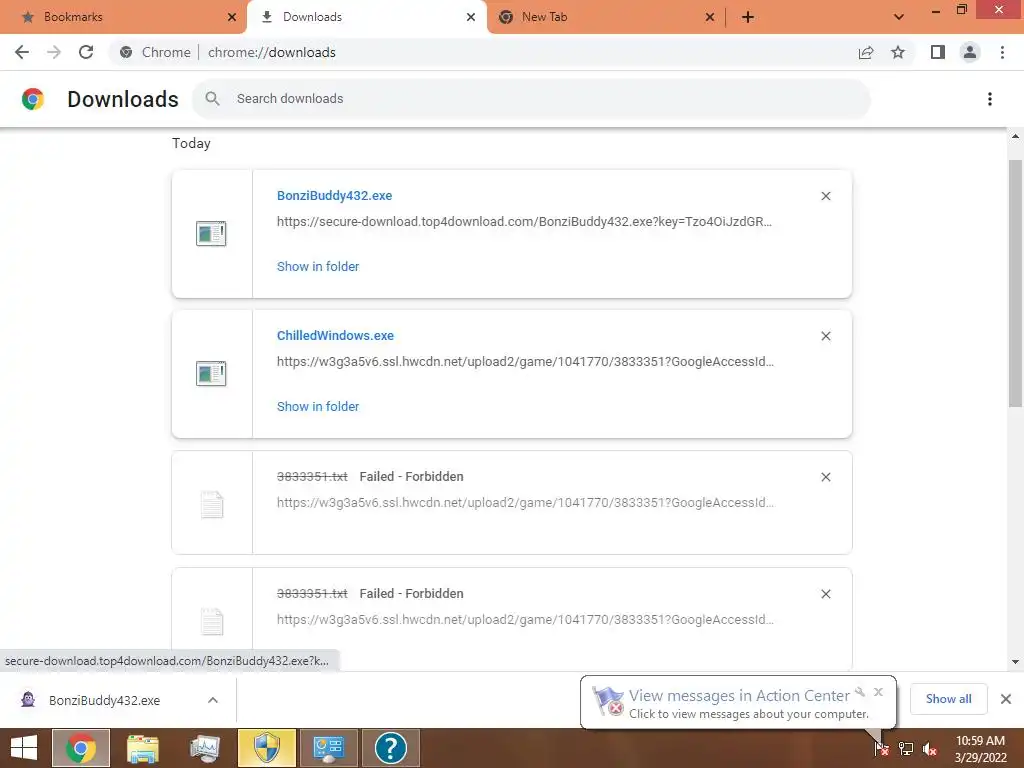Remove BonziBuddy432.exe from the list

[x=825, y=196]
